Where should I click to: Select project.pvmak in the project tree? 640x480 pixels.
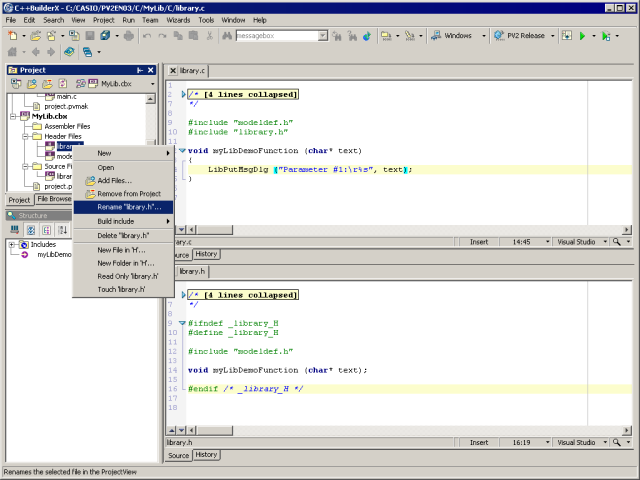pos(66,107)
